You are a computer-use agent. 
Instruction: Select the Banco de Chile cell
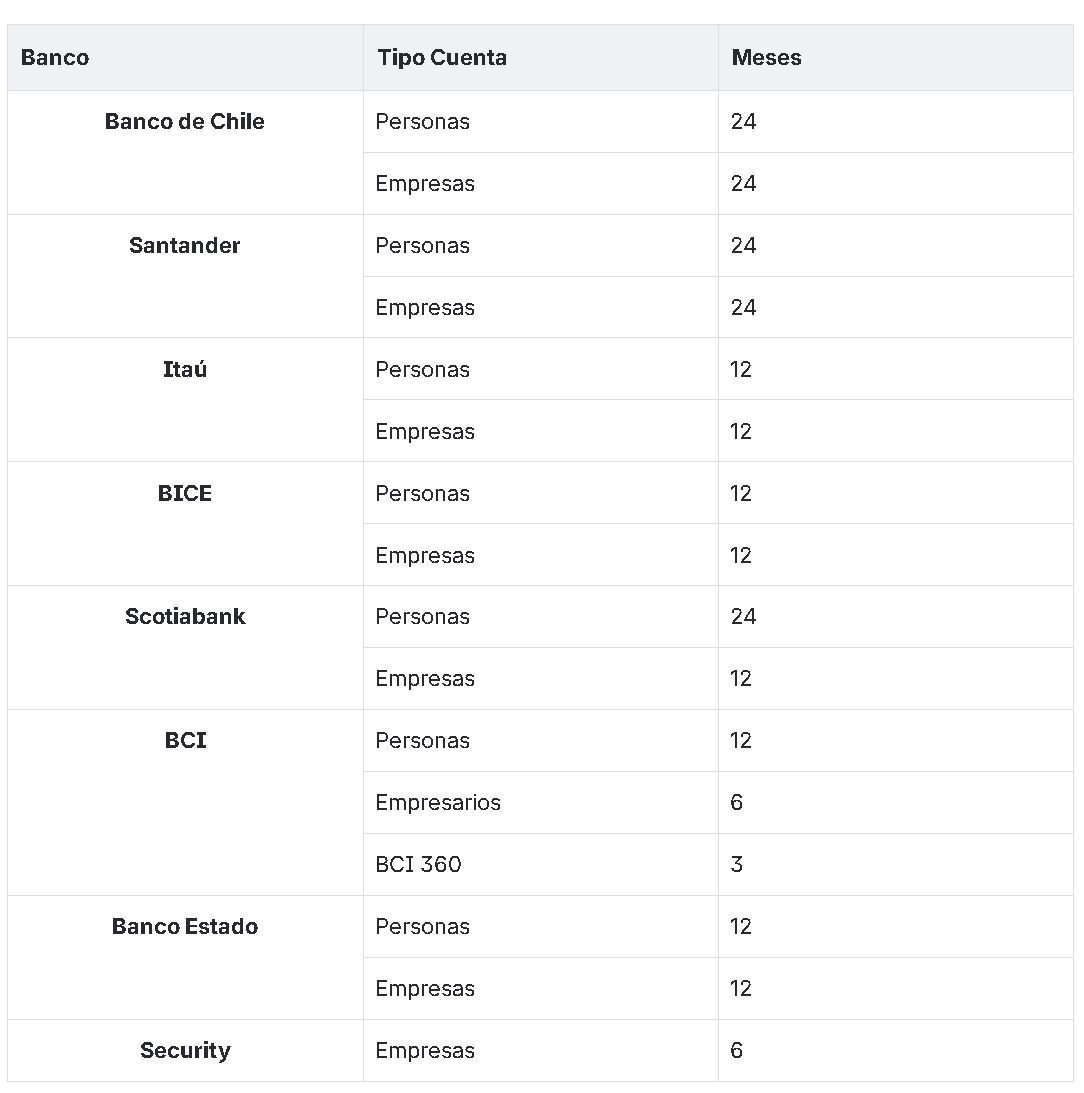[185, 122]
